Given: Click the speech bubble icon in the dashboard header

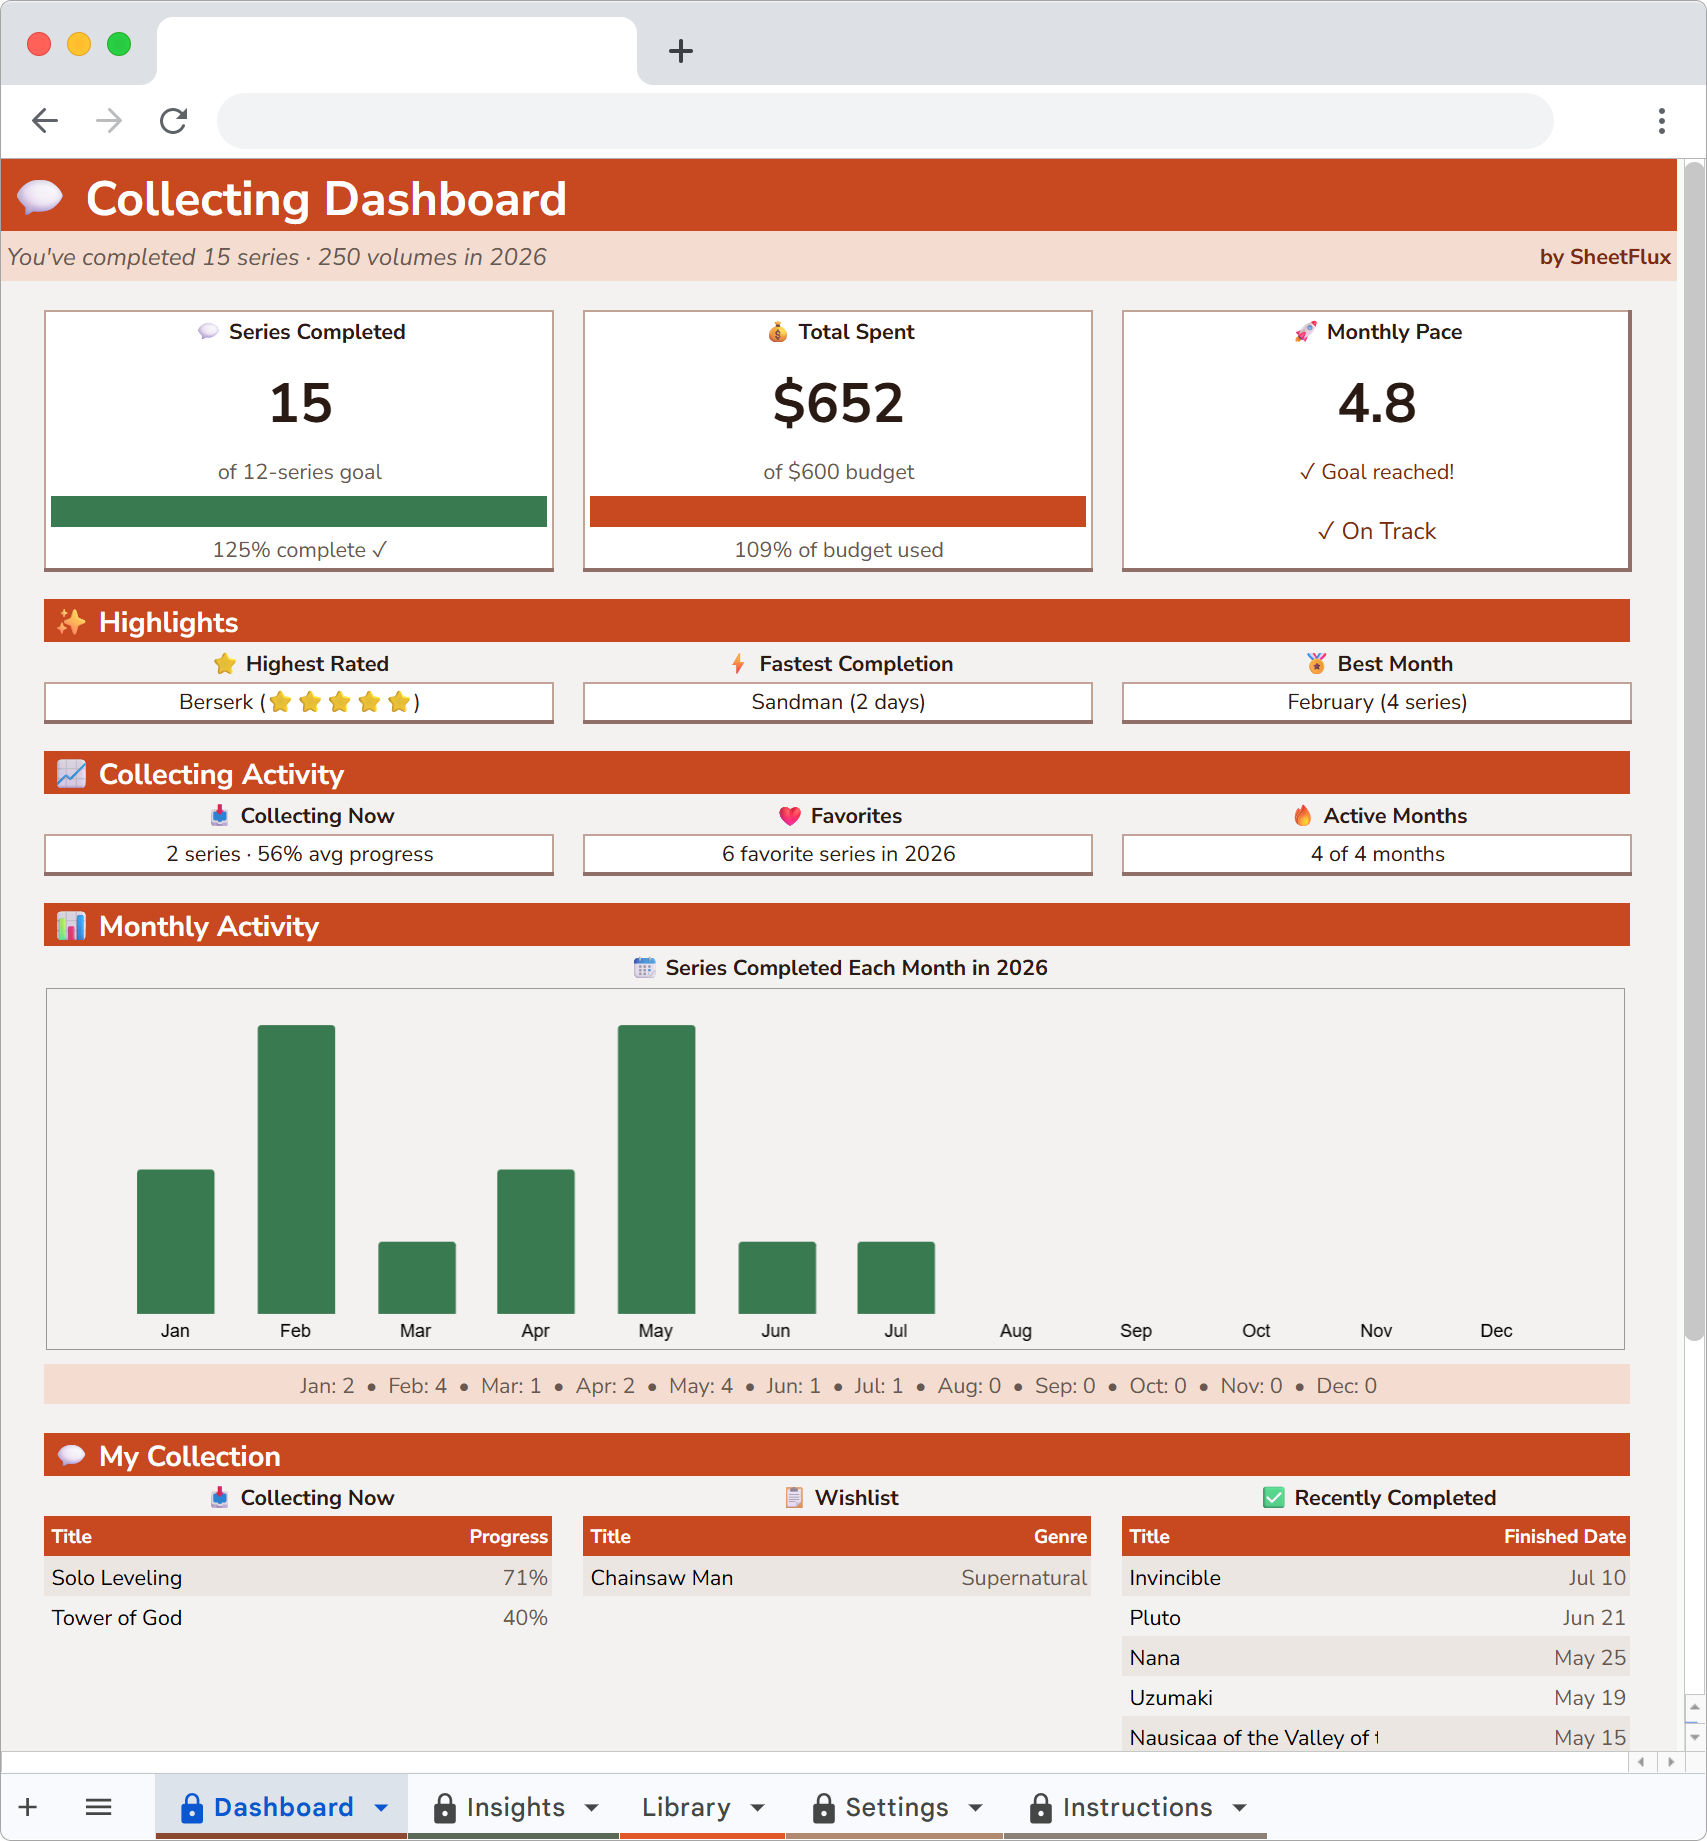Looking at the screenshot, I should (40, 199).
